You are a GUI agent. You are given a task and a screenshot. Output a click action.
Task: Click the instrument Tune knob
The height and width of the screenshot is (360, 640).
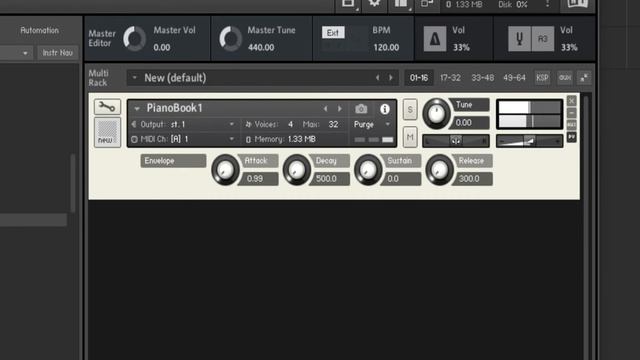point(436,114)
